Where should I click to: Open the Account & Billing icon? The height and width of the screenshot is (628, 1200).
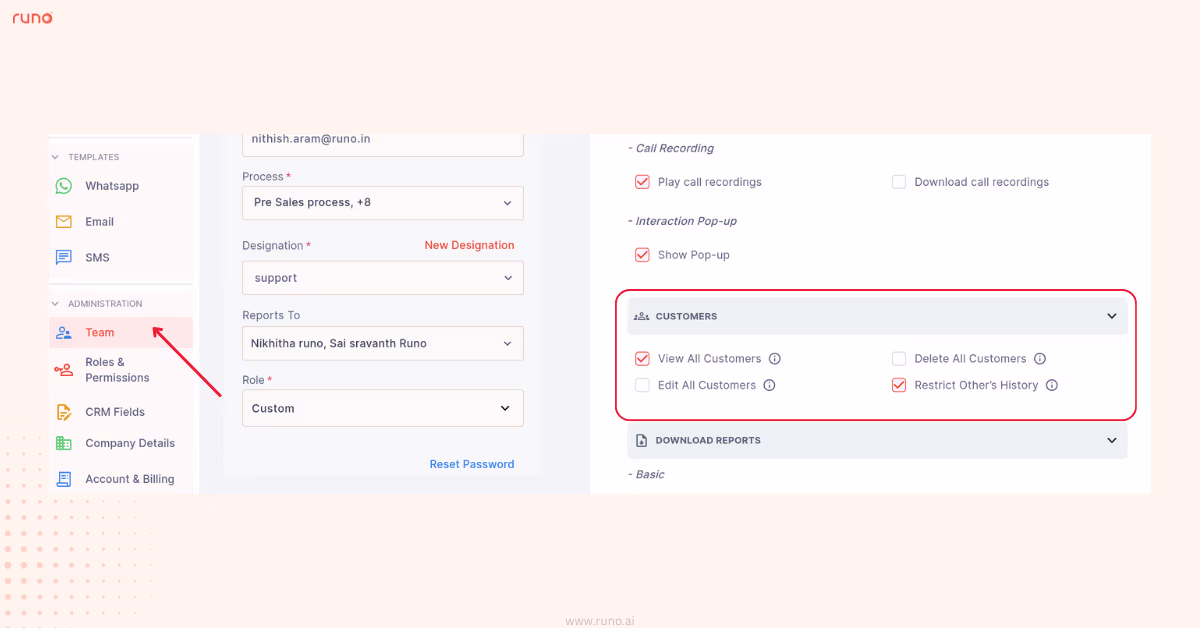click(63, 478)
